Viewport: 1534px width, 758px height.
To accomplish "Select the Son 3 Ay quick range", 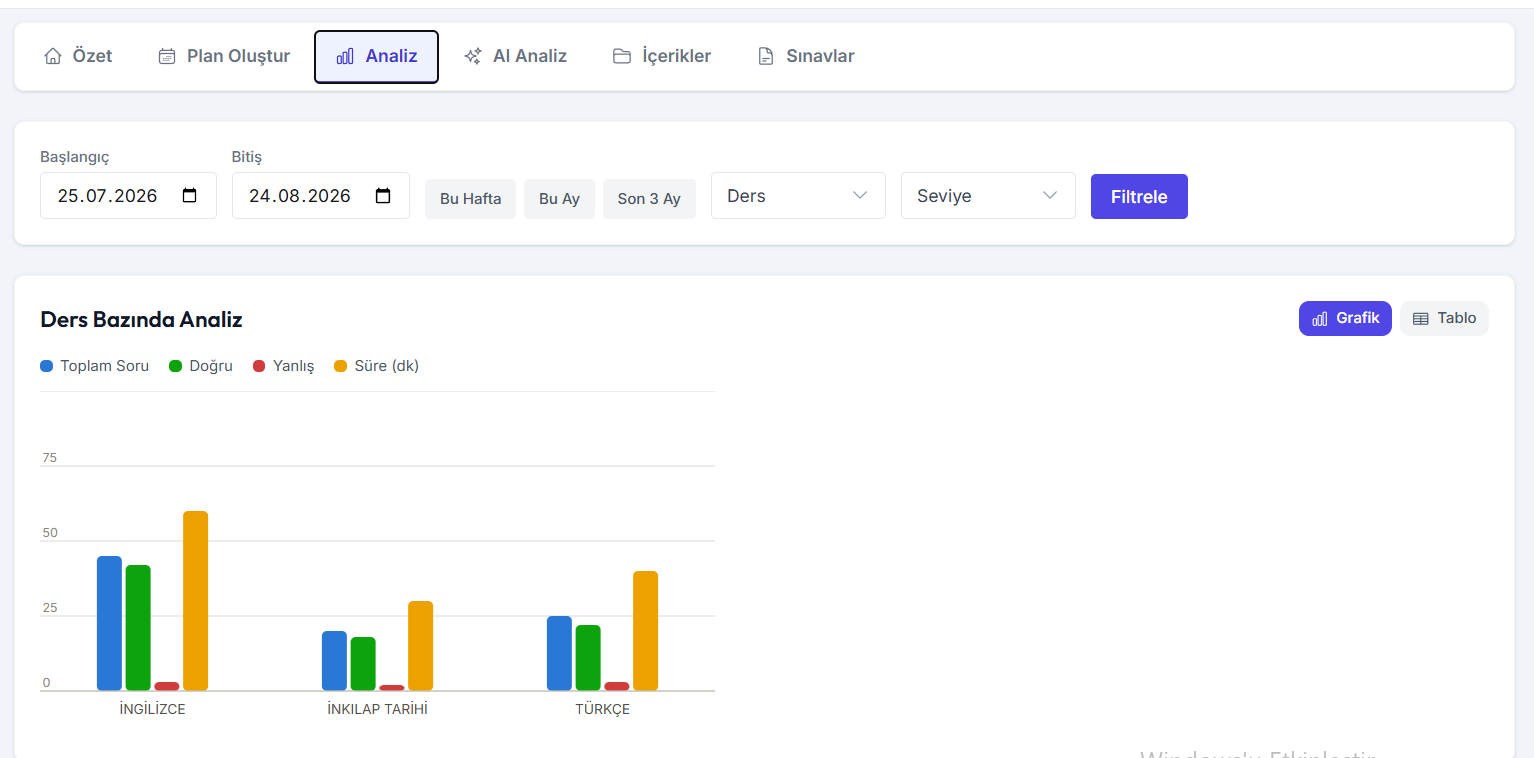I will 649,199.
